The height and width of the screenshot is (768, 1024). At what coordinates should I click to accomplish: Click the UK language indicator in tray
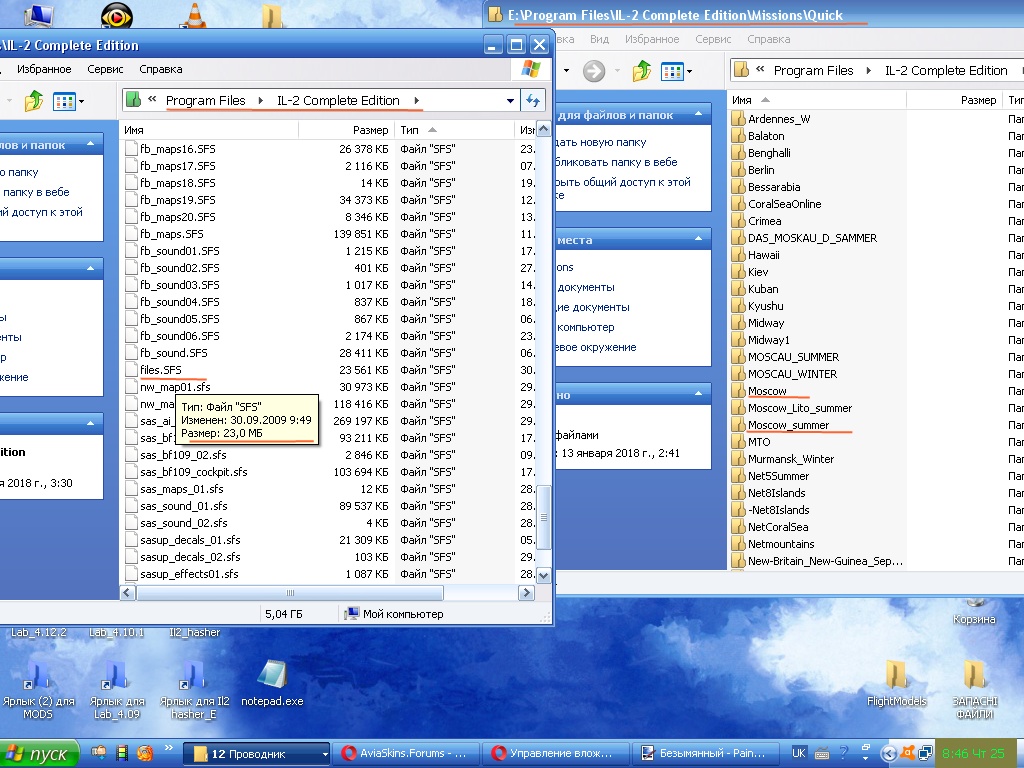[x=798, y=753]
